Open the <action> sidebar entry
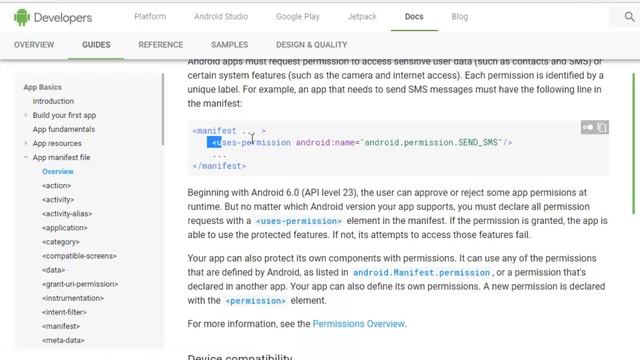 click(x=56, y=186)
